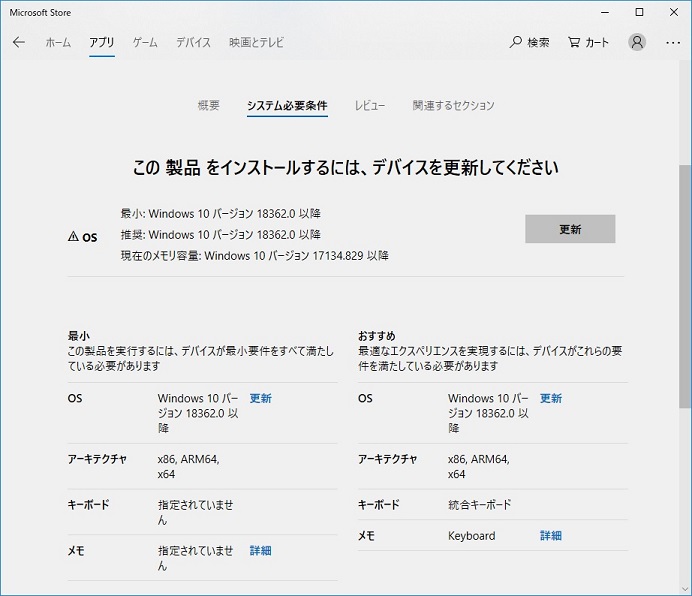Open the レビュー section tab

coord(370,106)
